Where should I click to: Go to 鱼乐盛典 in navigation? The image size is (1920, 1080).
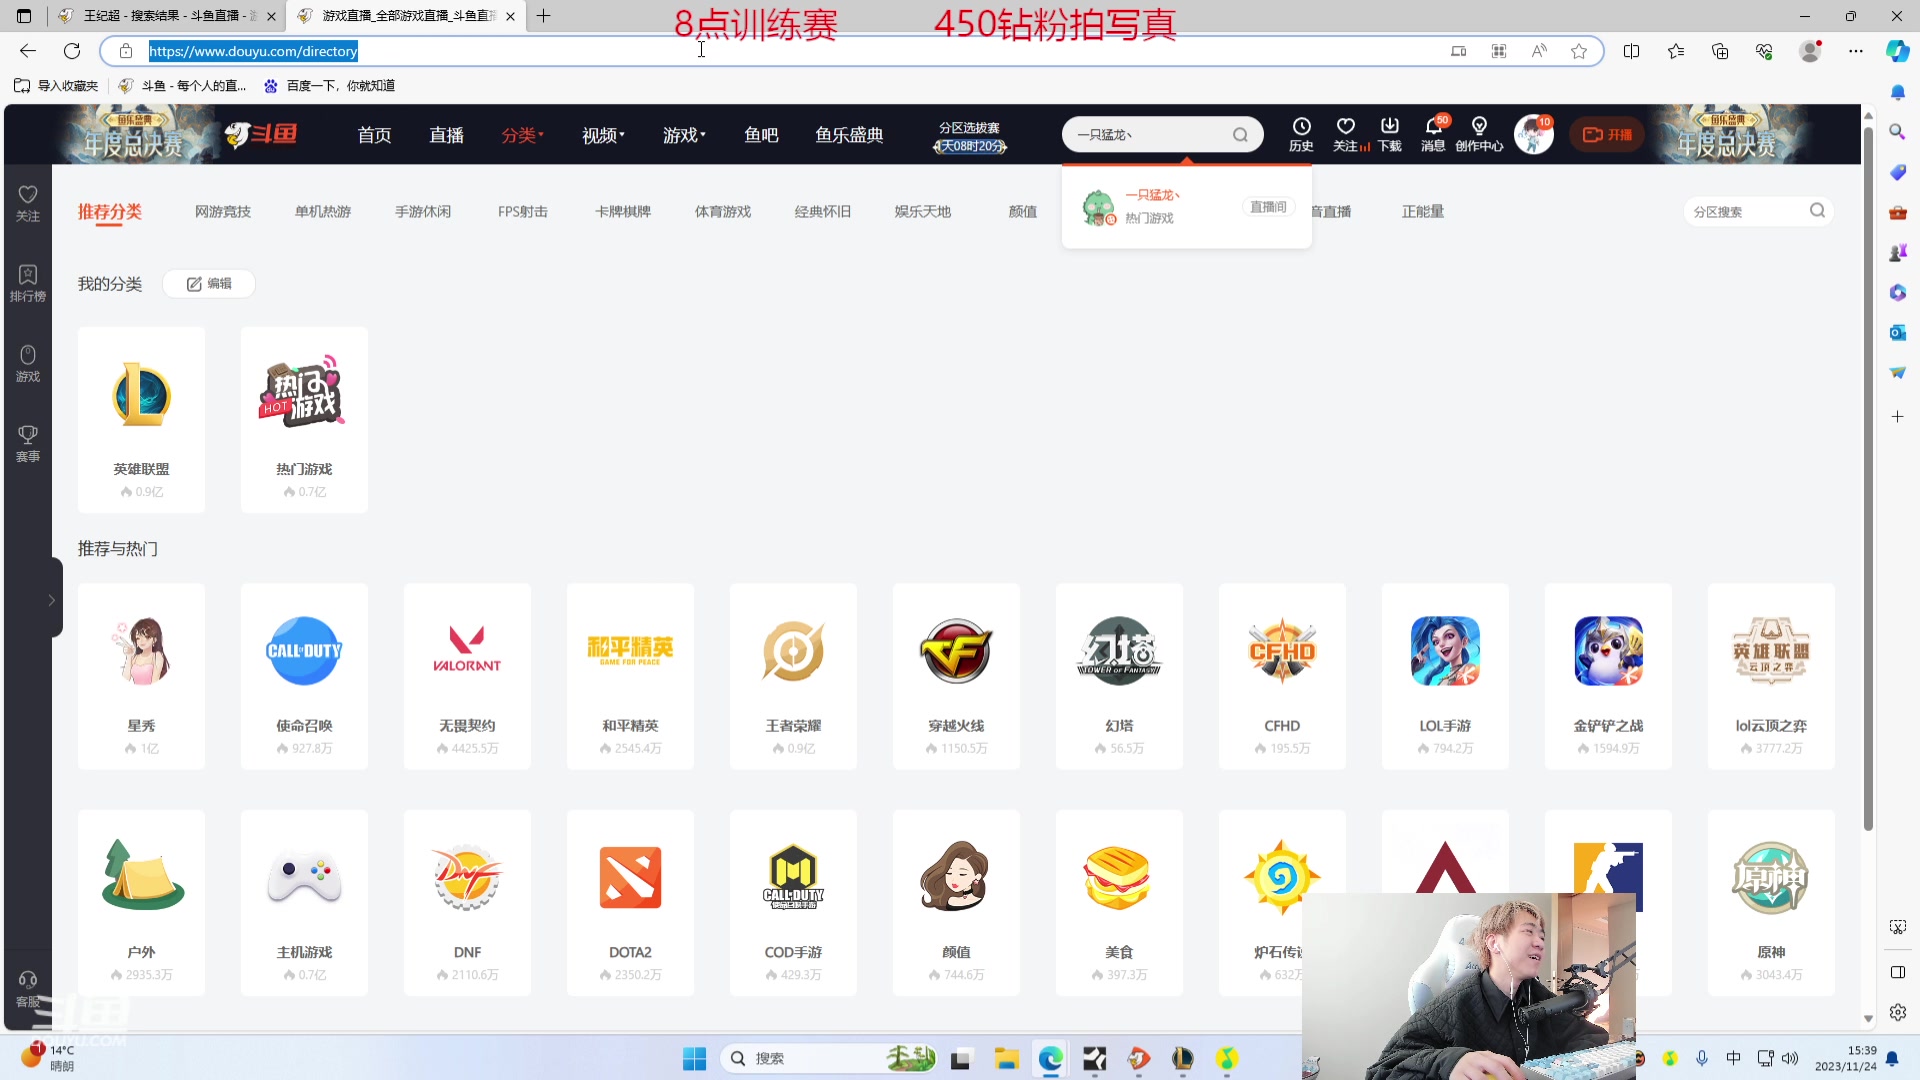click(849, 135)
